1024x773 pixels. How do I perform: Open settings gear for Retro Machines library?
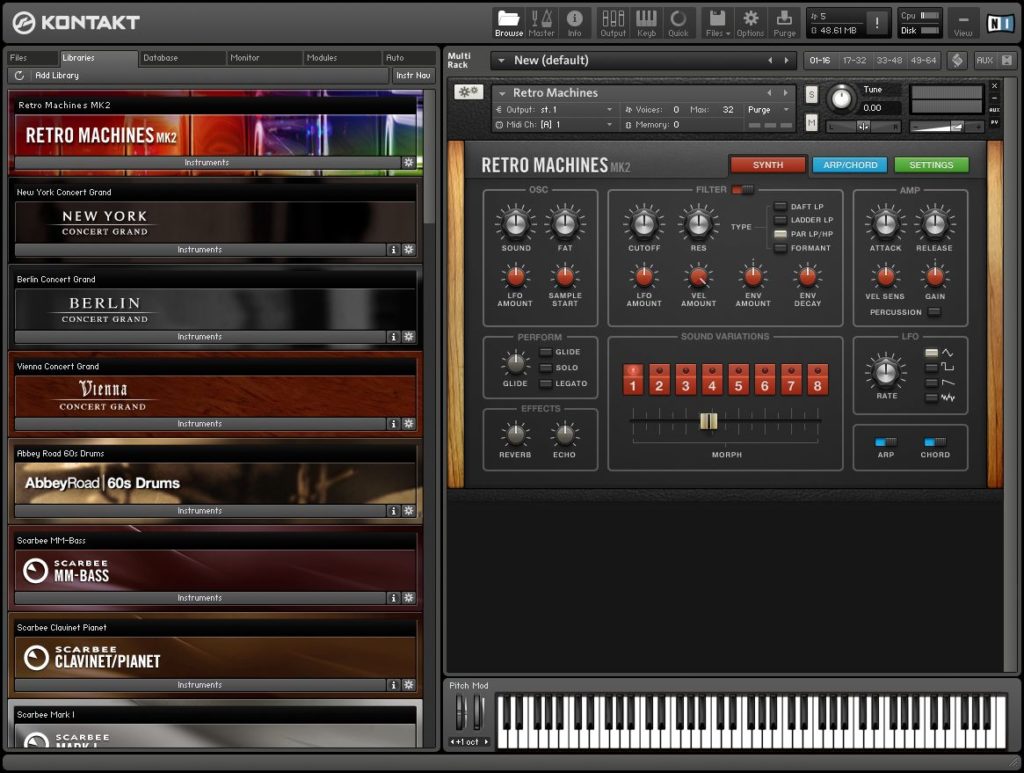408,162
